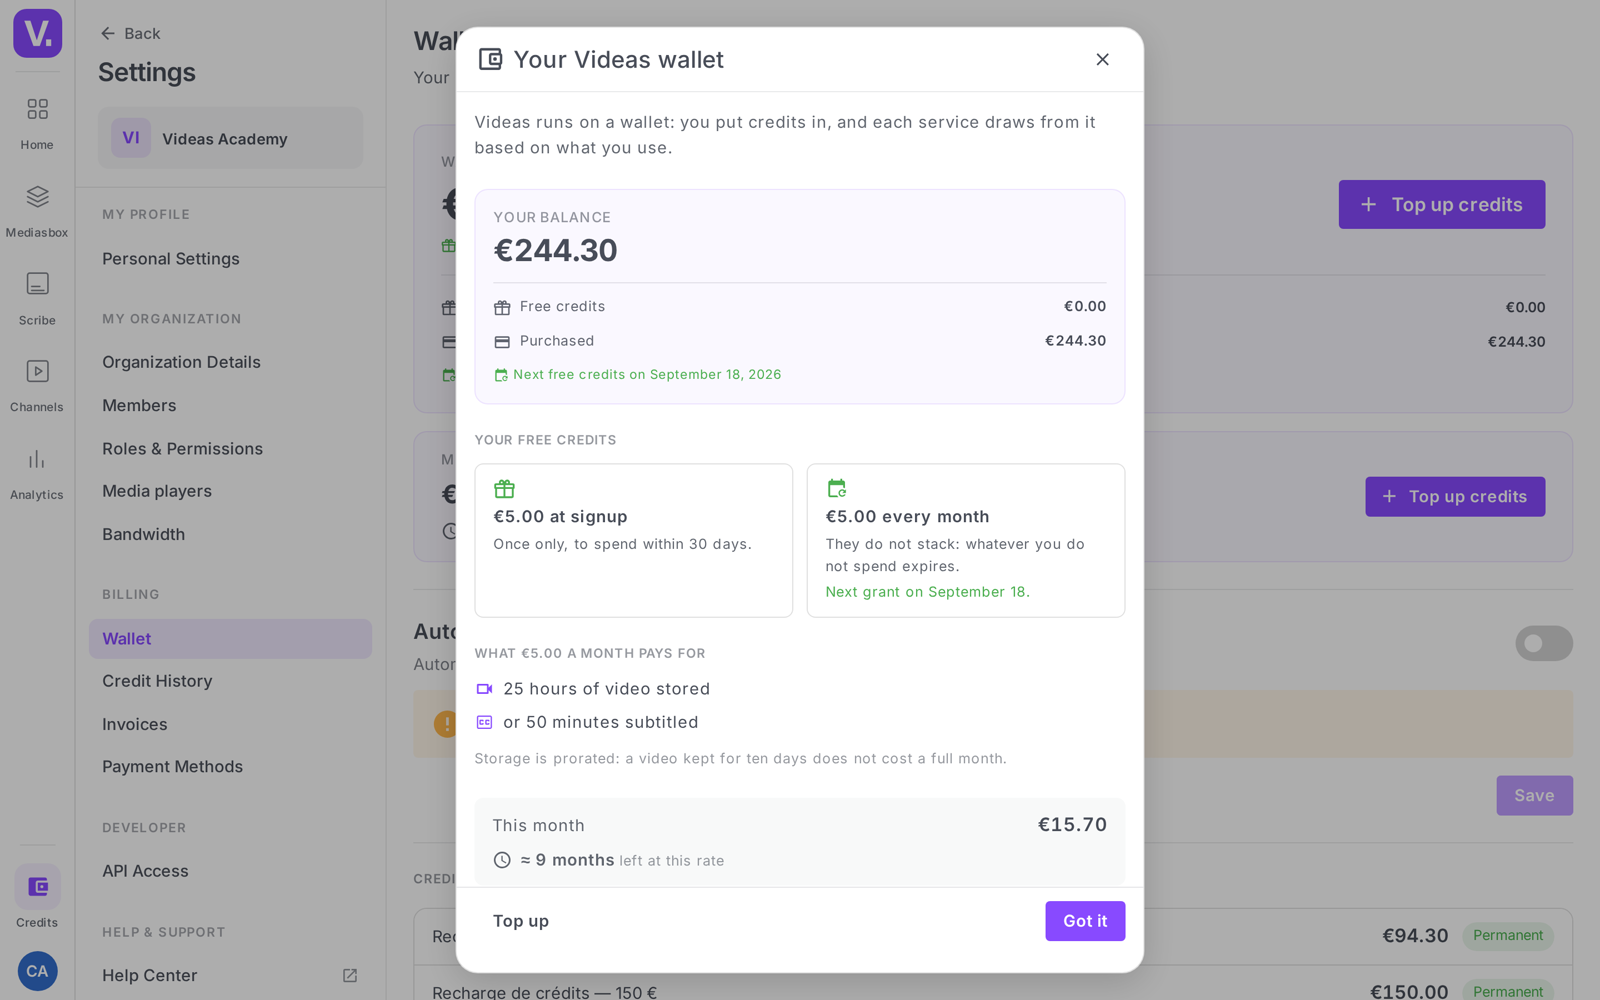Click the Got it button
The height and width of the screenshot is (1000, 1600).
(x=1085, y=921)
